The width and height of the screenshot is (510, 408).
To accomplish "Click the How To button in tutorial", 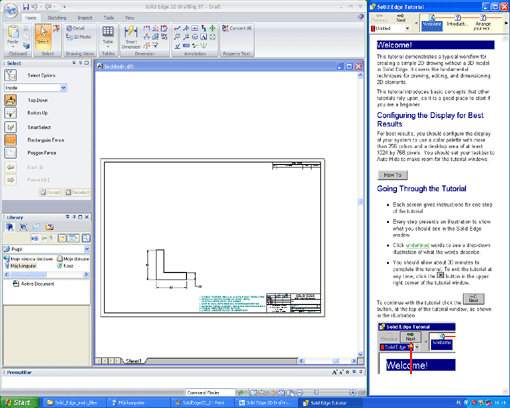I will (392, 175).
